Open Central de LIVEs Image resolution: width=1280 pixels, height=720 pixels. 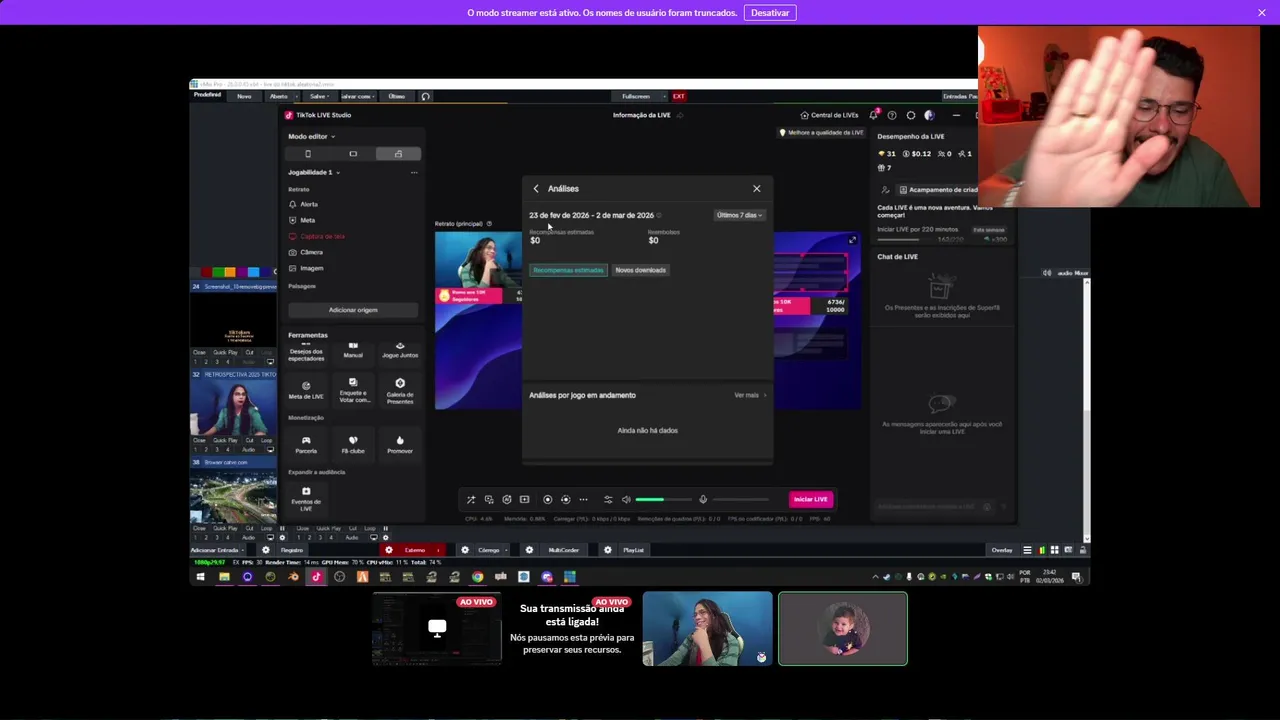(829, 115)
